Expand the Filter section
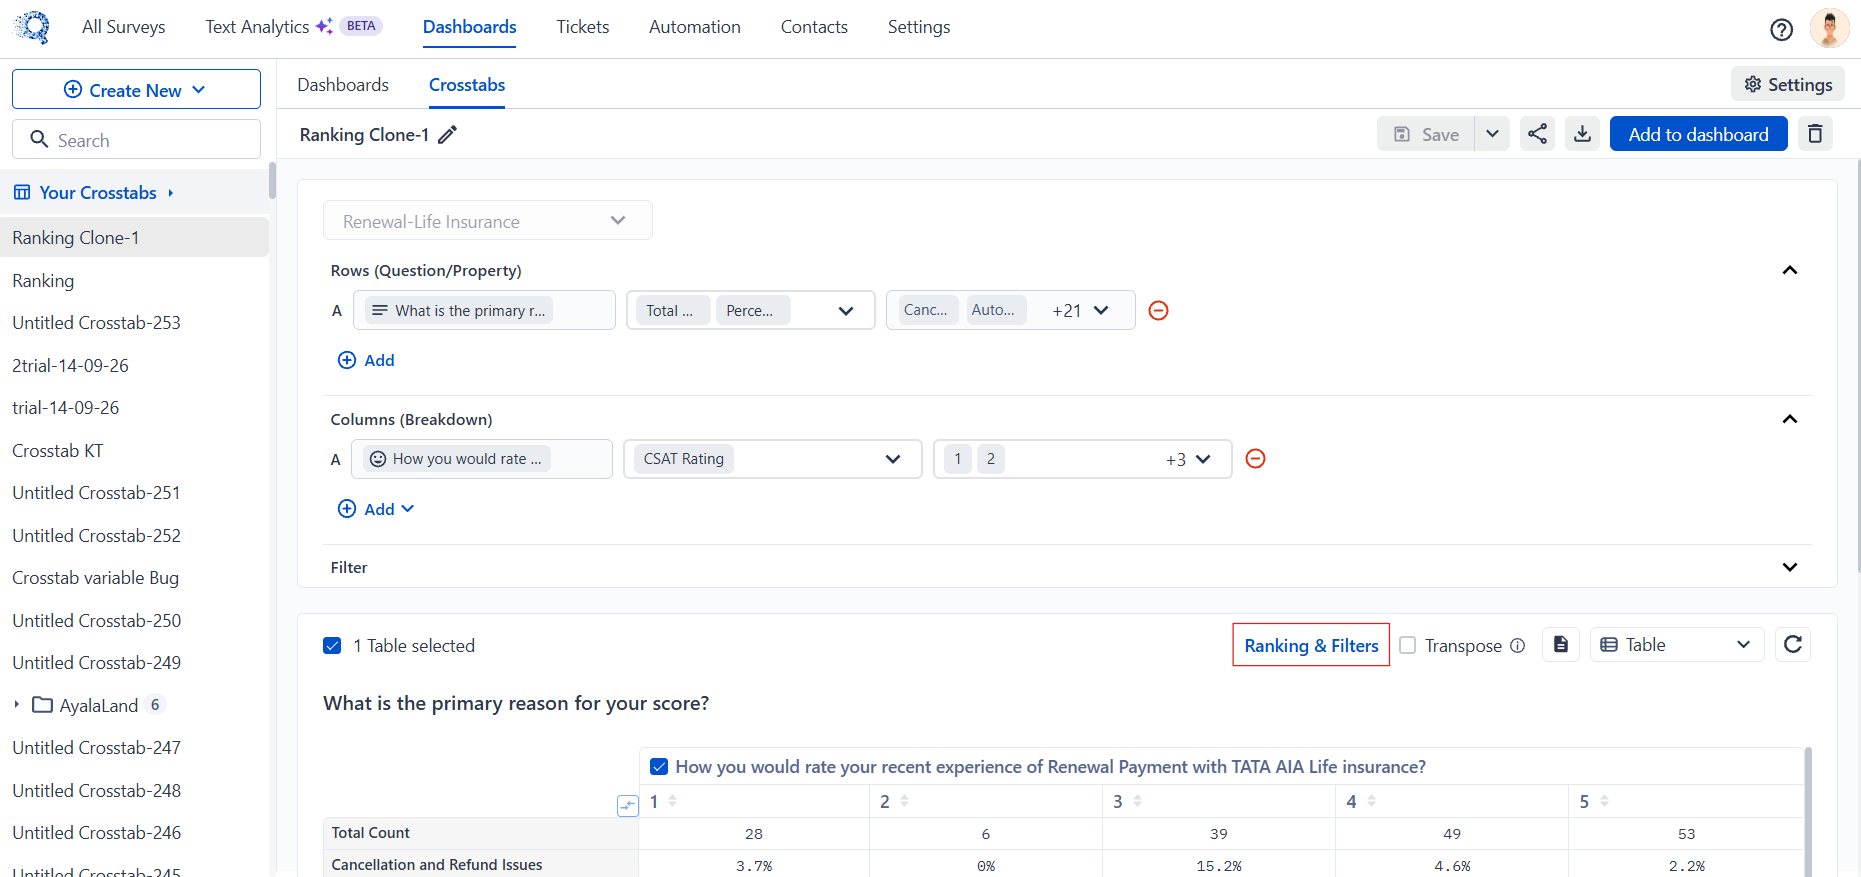 coord(1789,567)
